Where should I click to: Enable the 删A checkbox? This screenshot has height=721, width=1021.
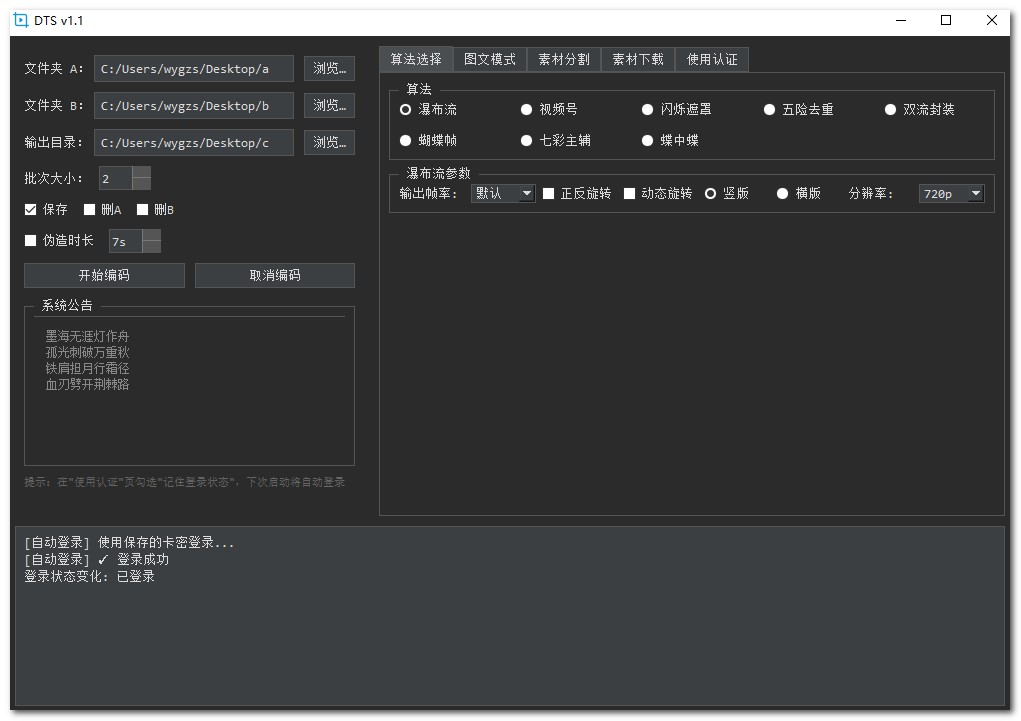pos(90,210)
